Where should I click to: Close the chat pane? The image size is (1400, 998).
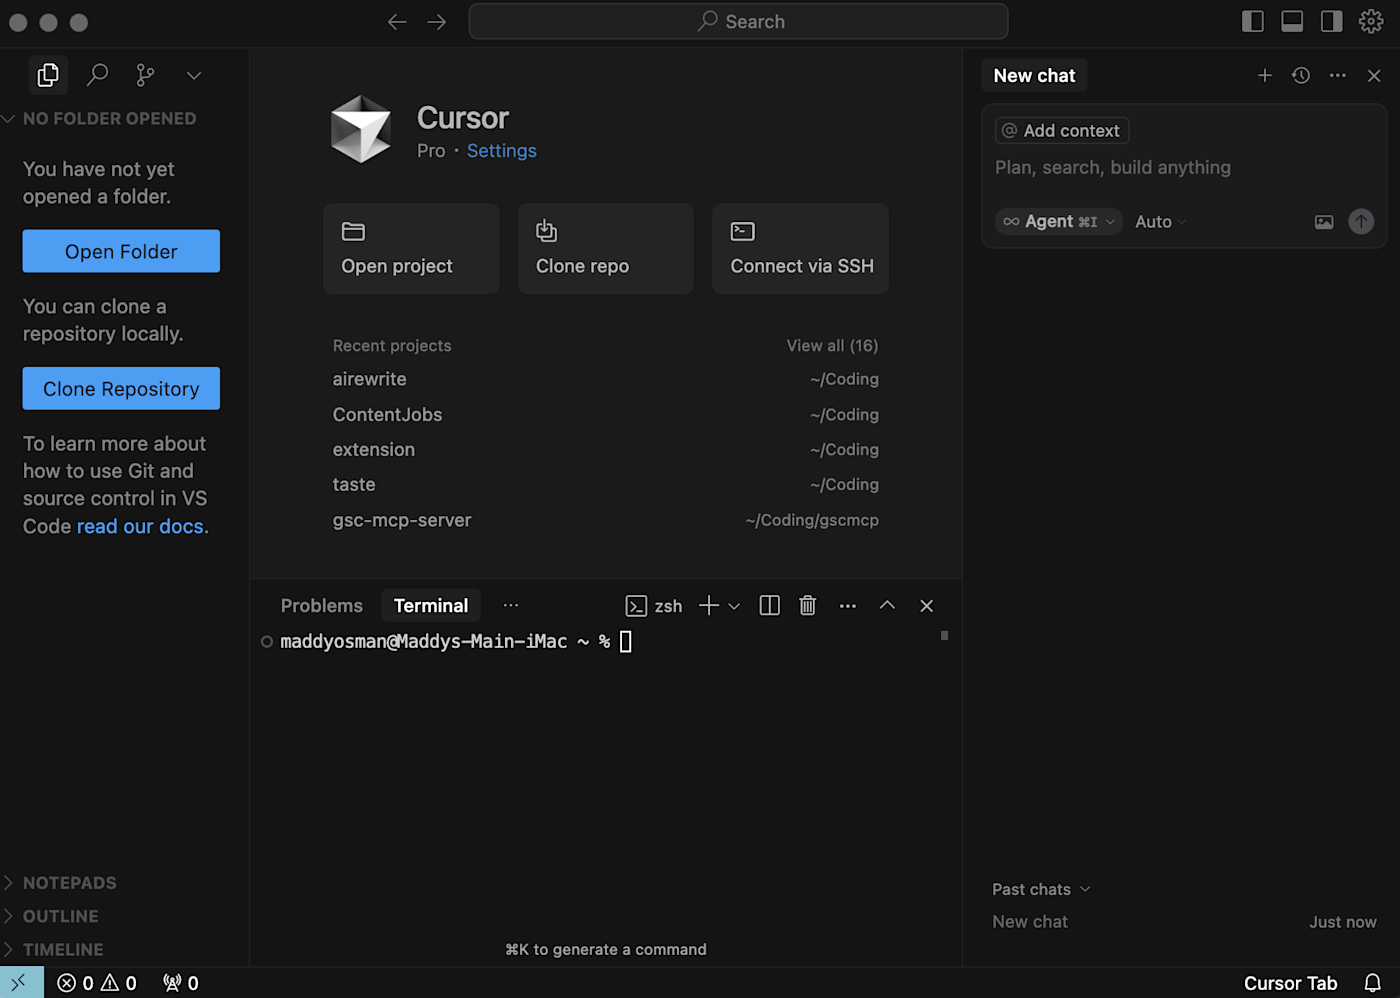(x=1374, y=76)
